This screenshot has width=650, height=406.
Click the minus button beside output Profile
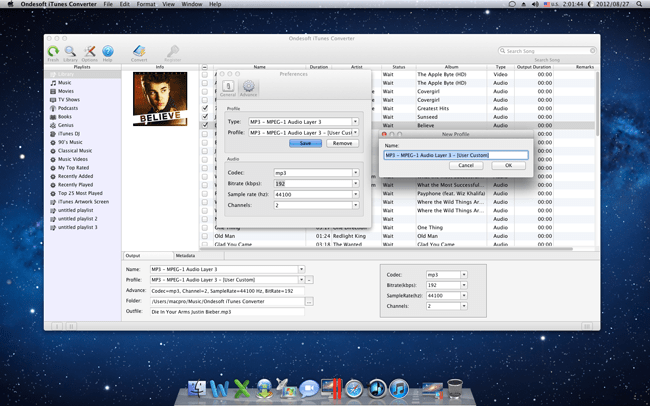(x=309, y=280)
